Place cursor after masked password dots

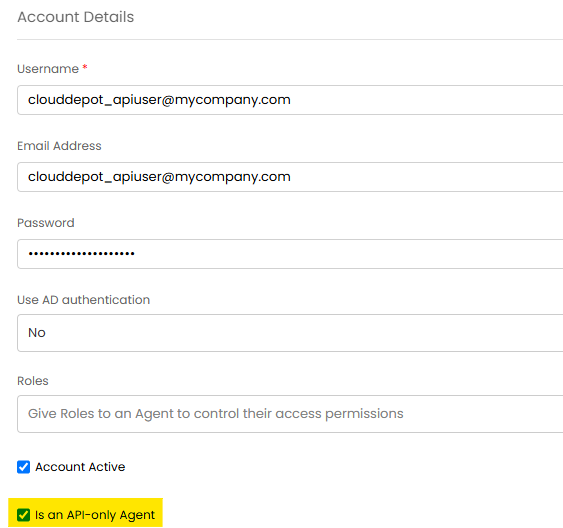pyautogui.click(x=136, y=254)
